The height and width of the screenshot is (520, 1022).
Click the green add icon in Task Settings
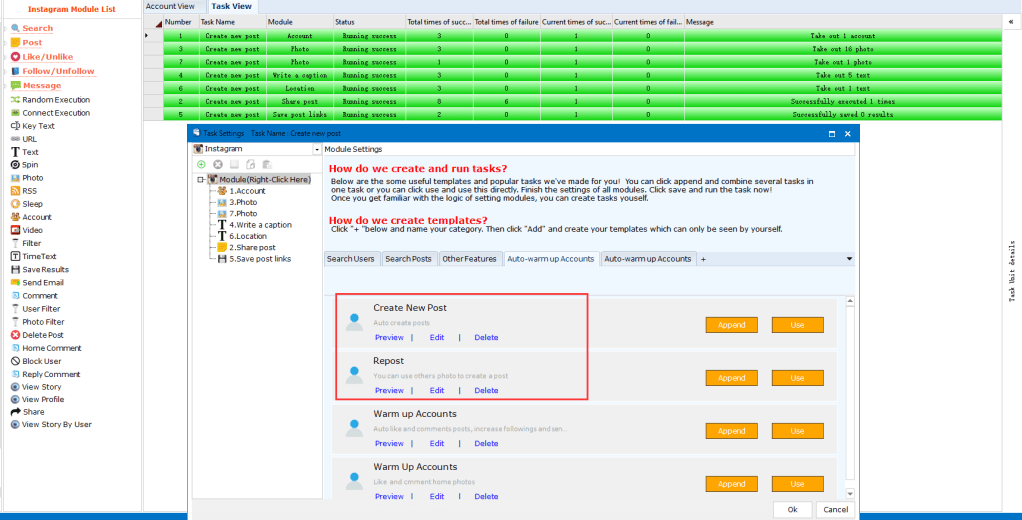click(x=201, y=164)
